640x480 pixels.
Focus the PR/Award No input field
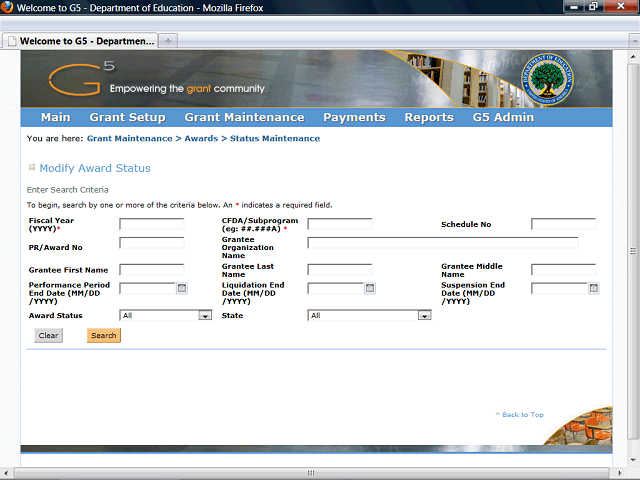coord(152,243)
